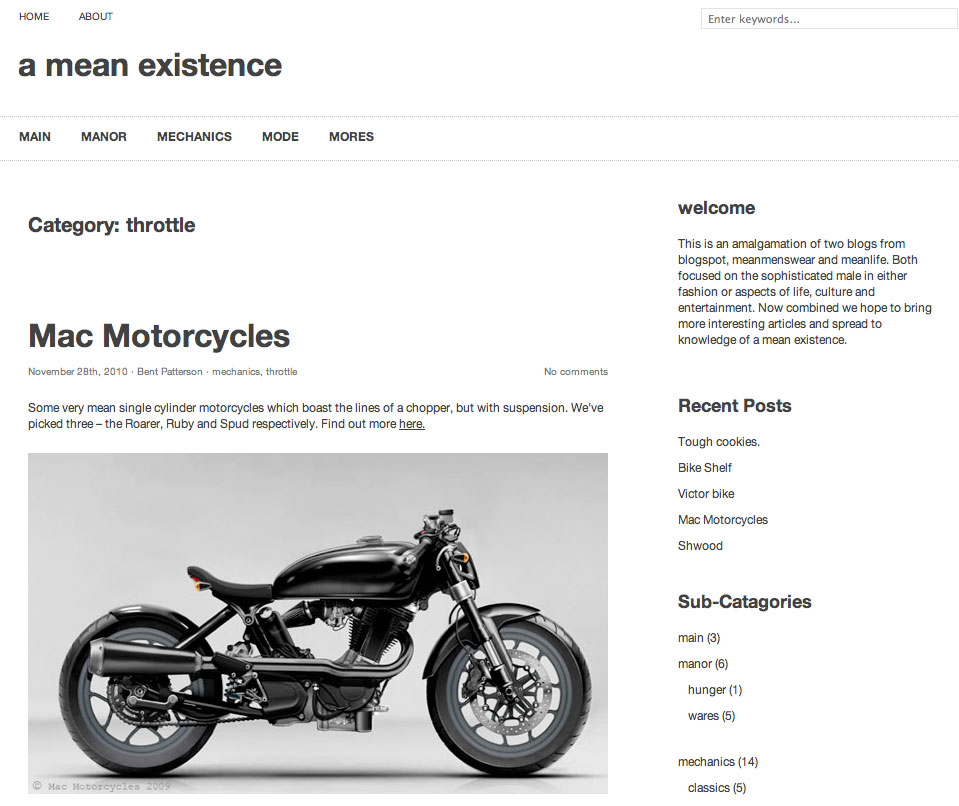Open recent post 'Tough cookies.'

coord(719,442)
